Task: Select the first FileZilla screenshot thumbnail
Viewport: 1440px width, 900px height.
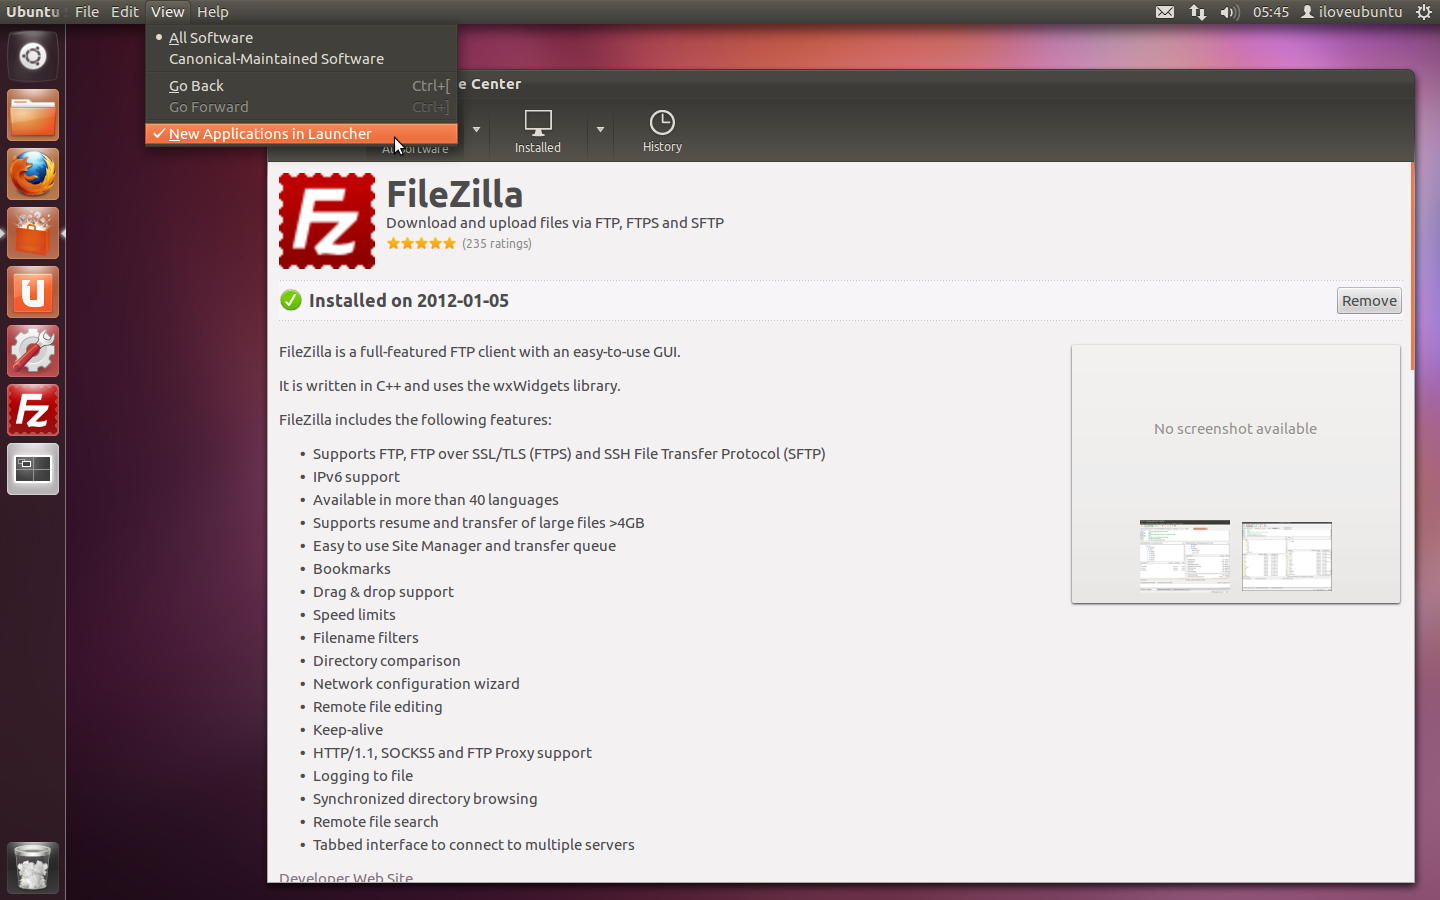Action: pos(1185,556)
